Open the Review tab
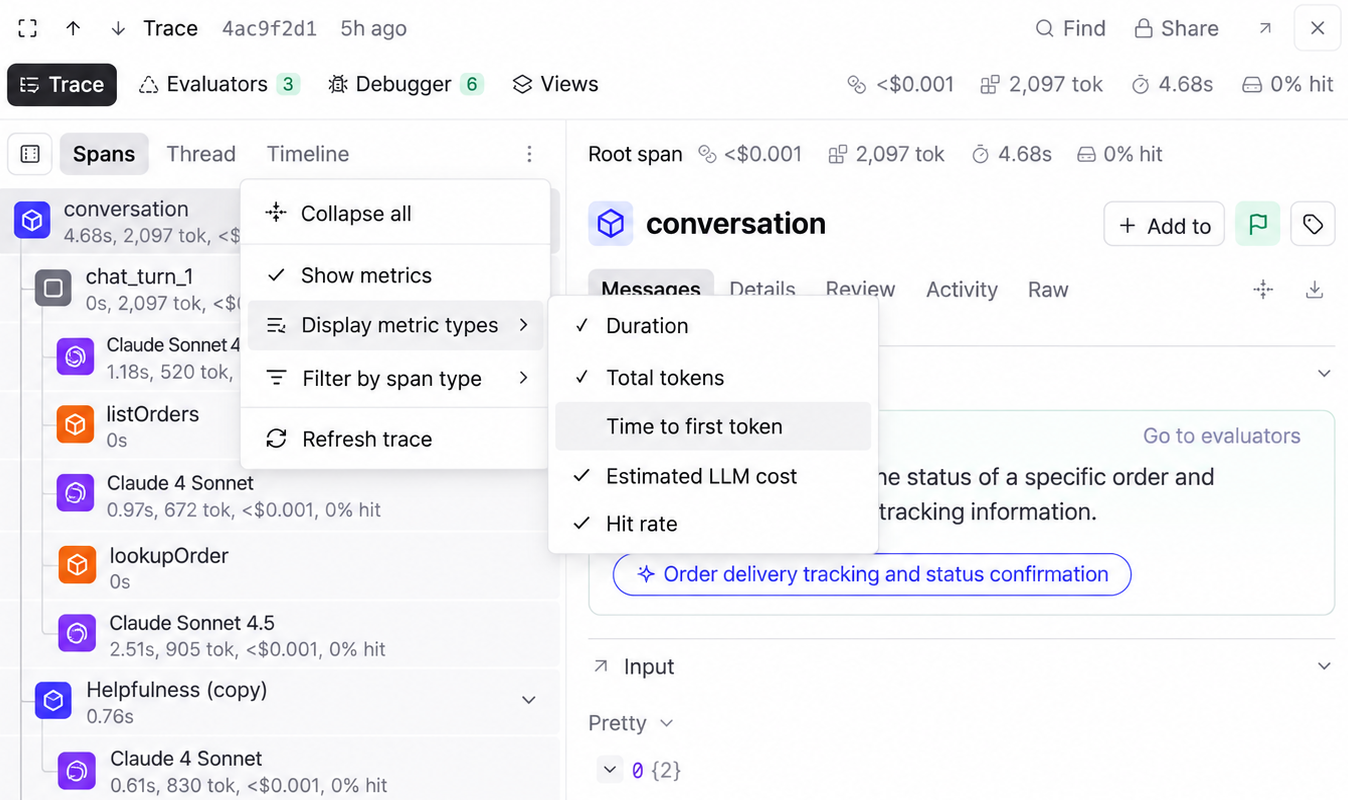This screenshot has height=800, width=1348. click(x=860, y=289)
